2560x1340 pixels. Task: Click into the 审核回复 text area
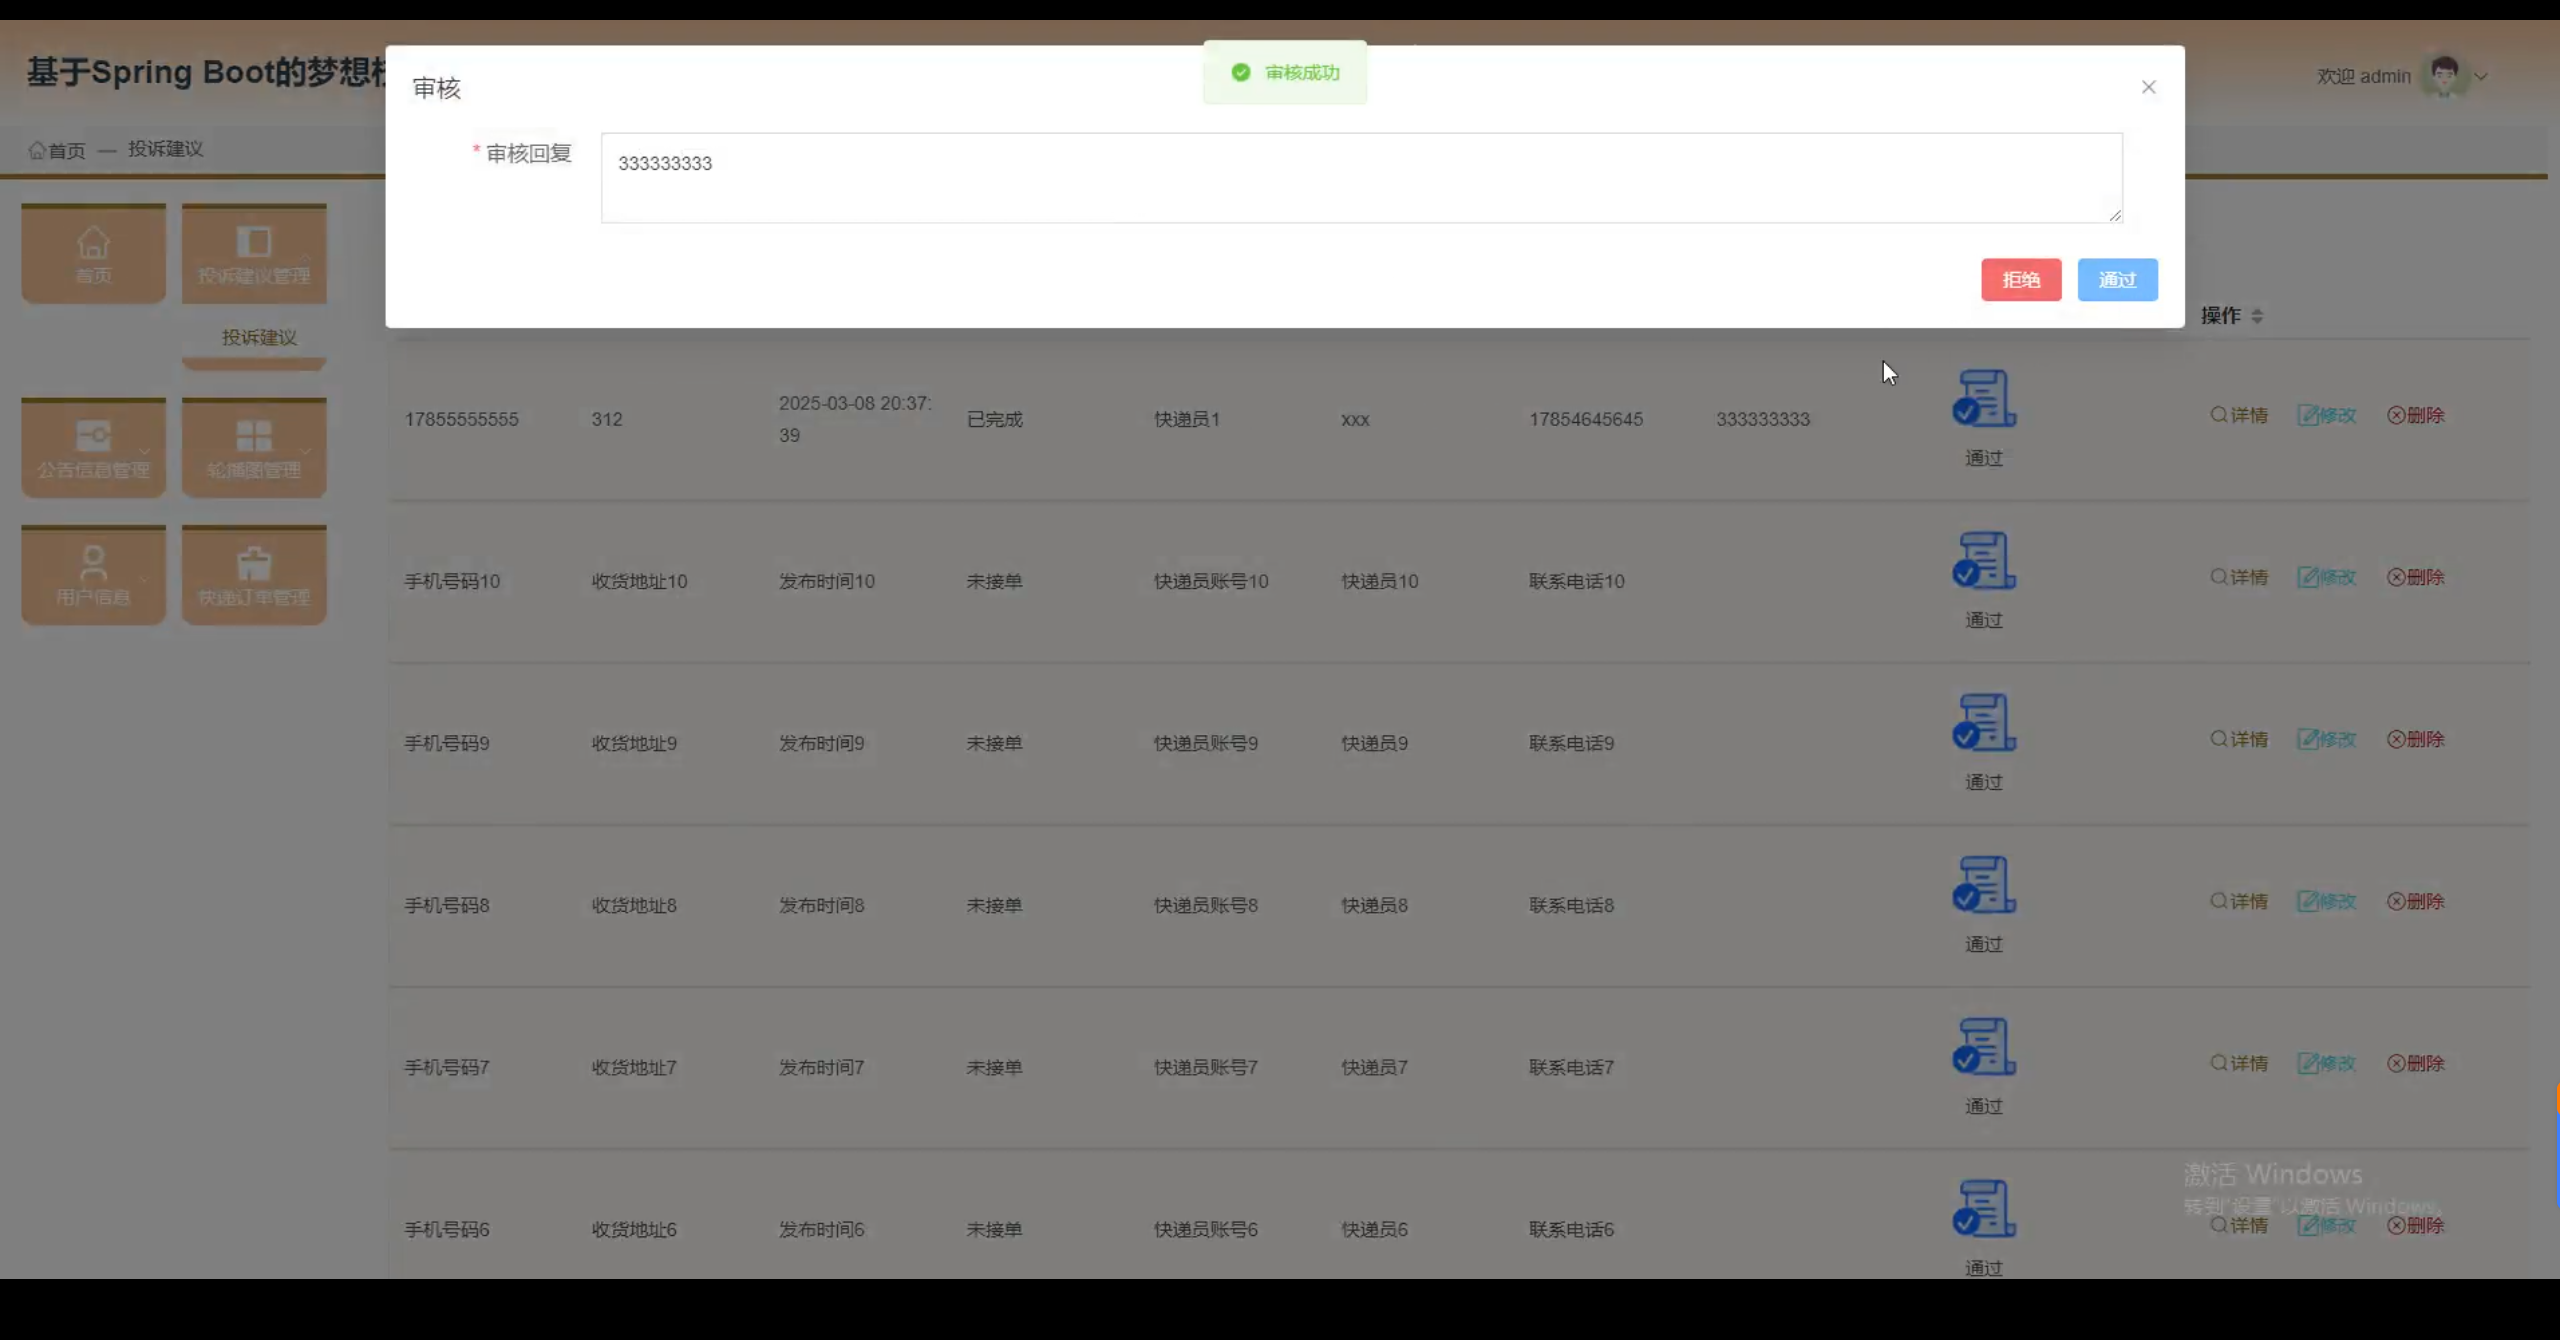(1360, 178)
